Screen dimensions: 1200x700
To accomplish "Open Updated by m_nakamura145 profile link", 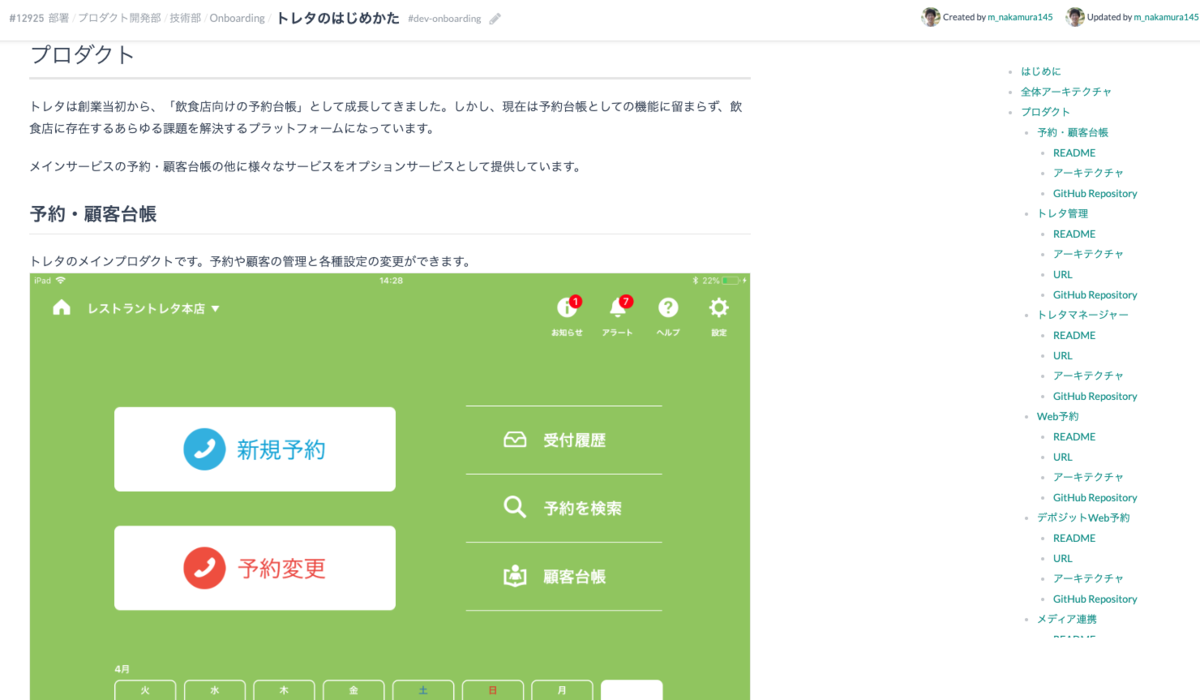I will point(1166,18).
